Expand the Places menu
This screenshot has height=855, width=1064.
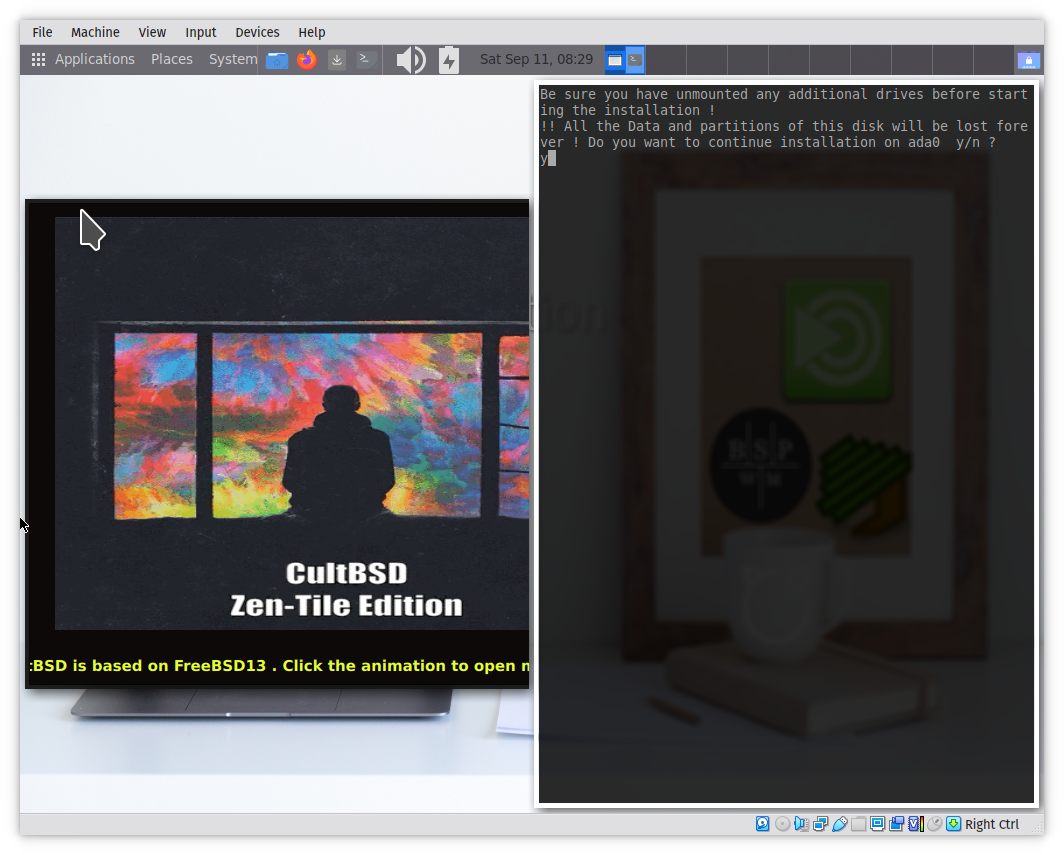(x=171, y=59)
